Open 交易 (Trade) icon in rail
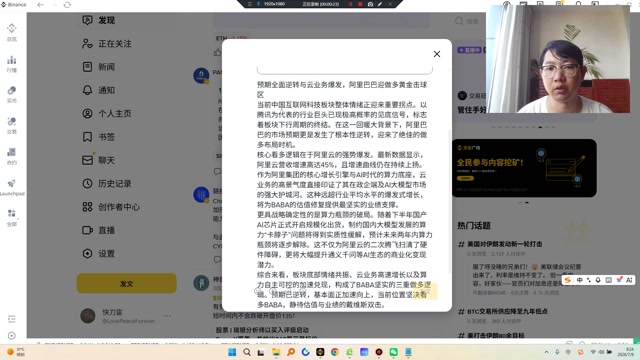Image resolution: width=640 pixels, height=360 pixels. tap(11, 121)
